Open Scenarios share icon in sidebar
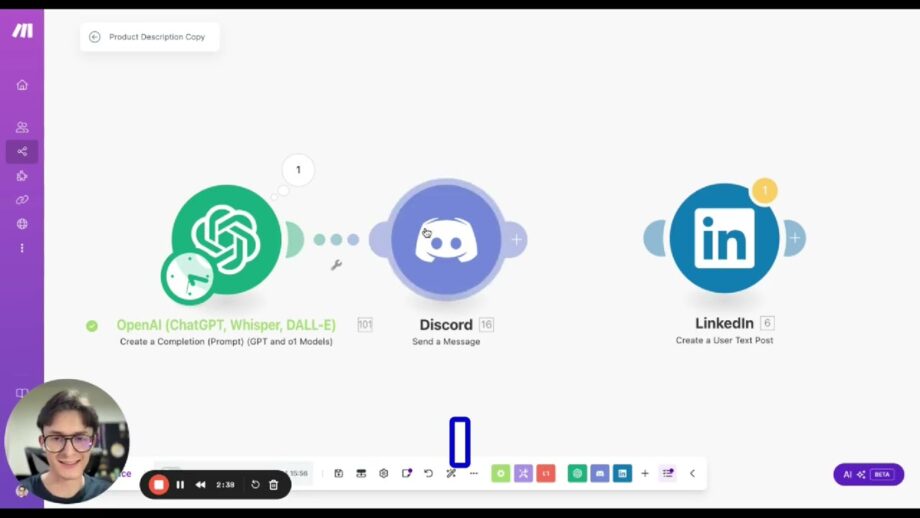Image resolution: width=920 pixels, height=518 pixels. click(x=22, y=151)
